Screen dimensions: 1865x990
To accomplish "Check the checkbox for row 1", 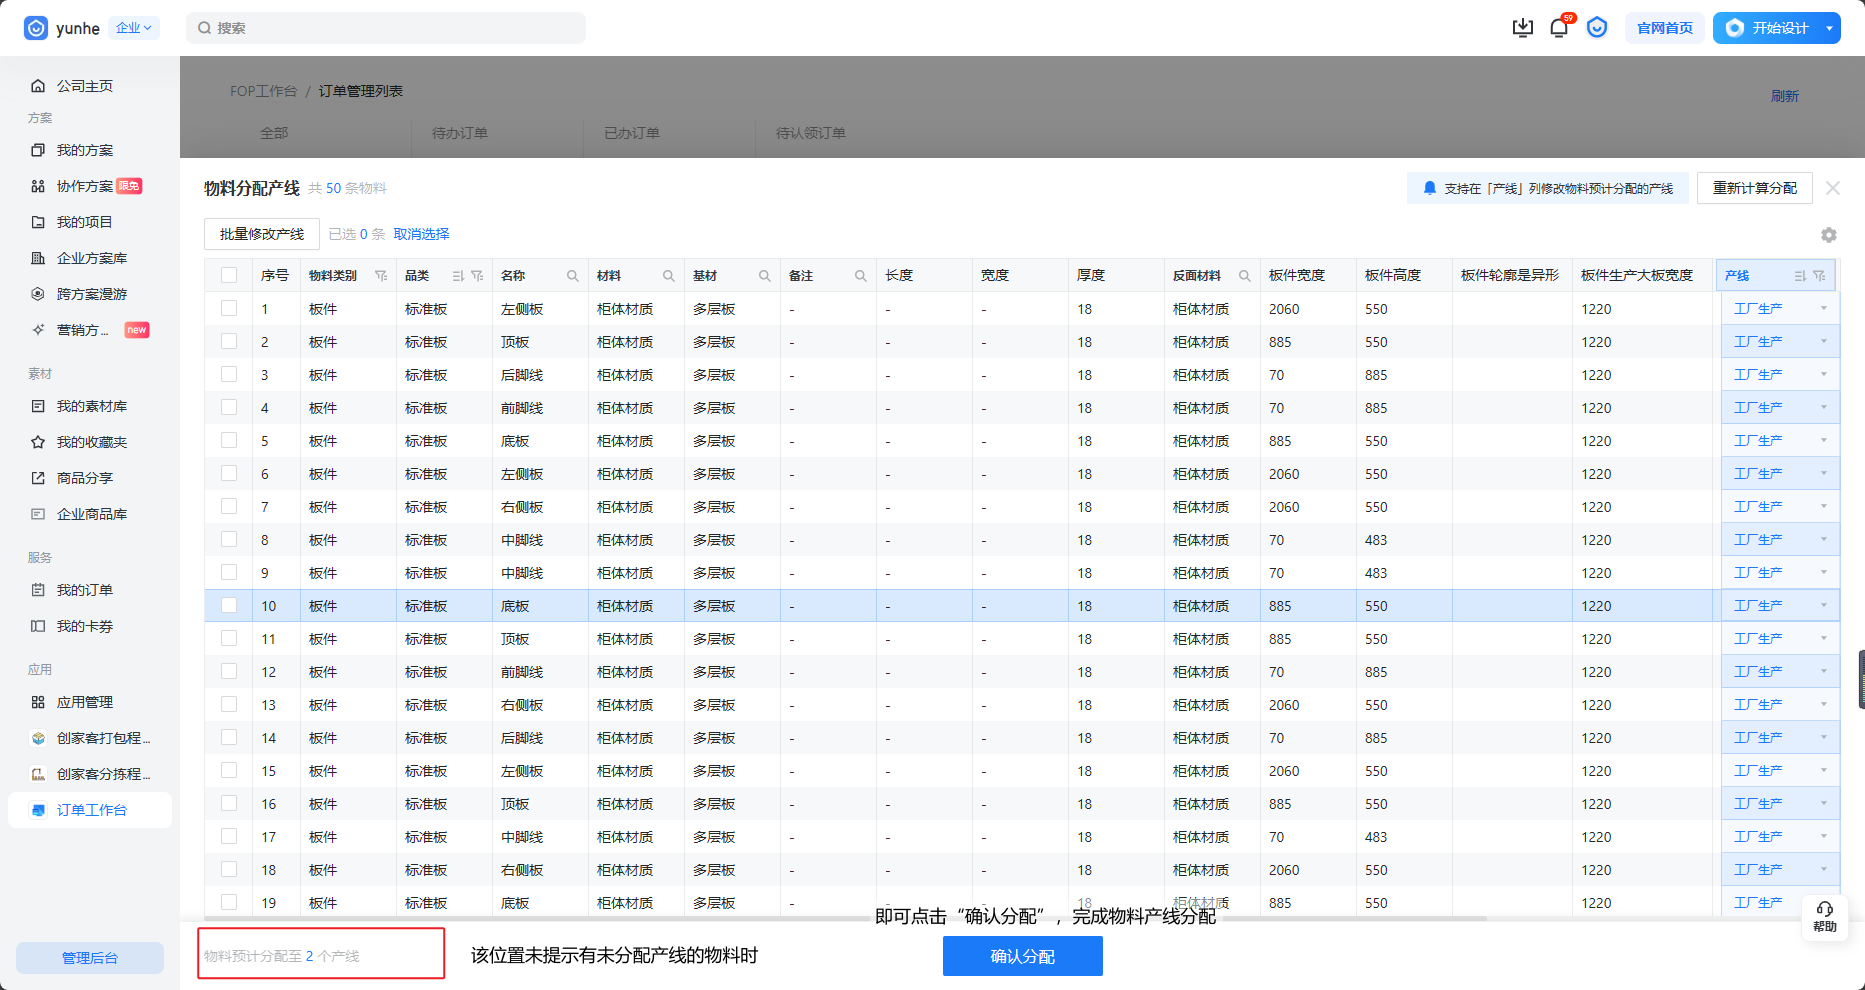I will tap(229, 309).
